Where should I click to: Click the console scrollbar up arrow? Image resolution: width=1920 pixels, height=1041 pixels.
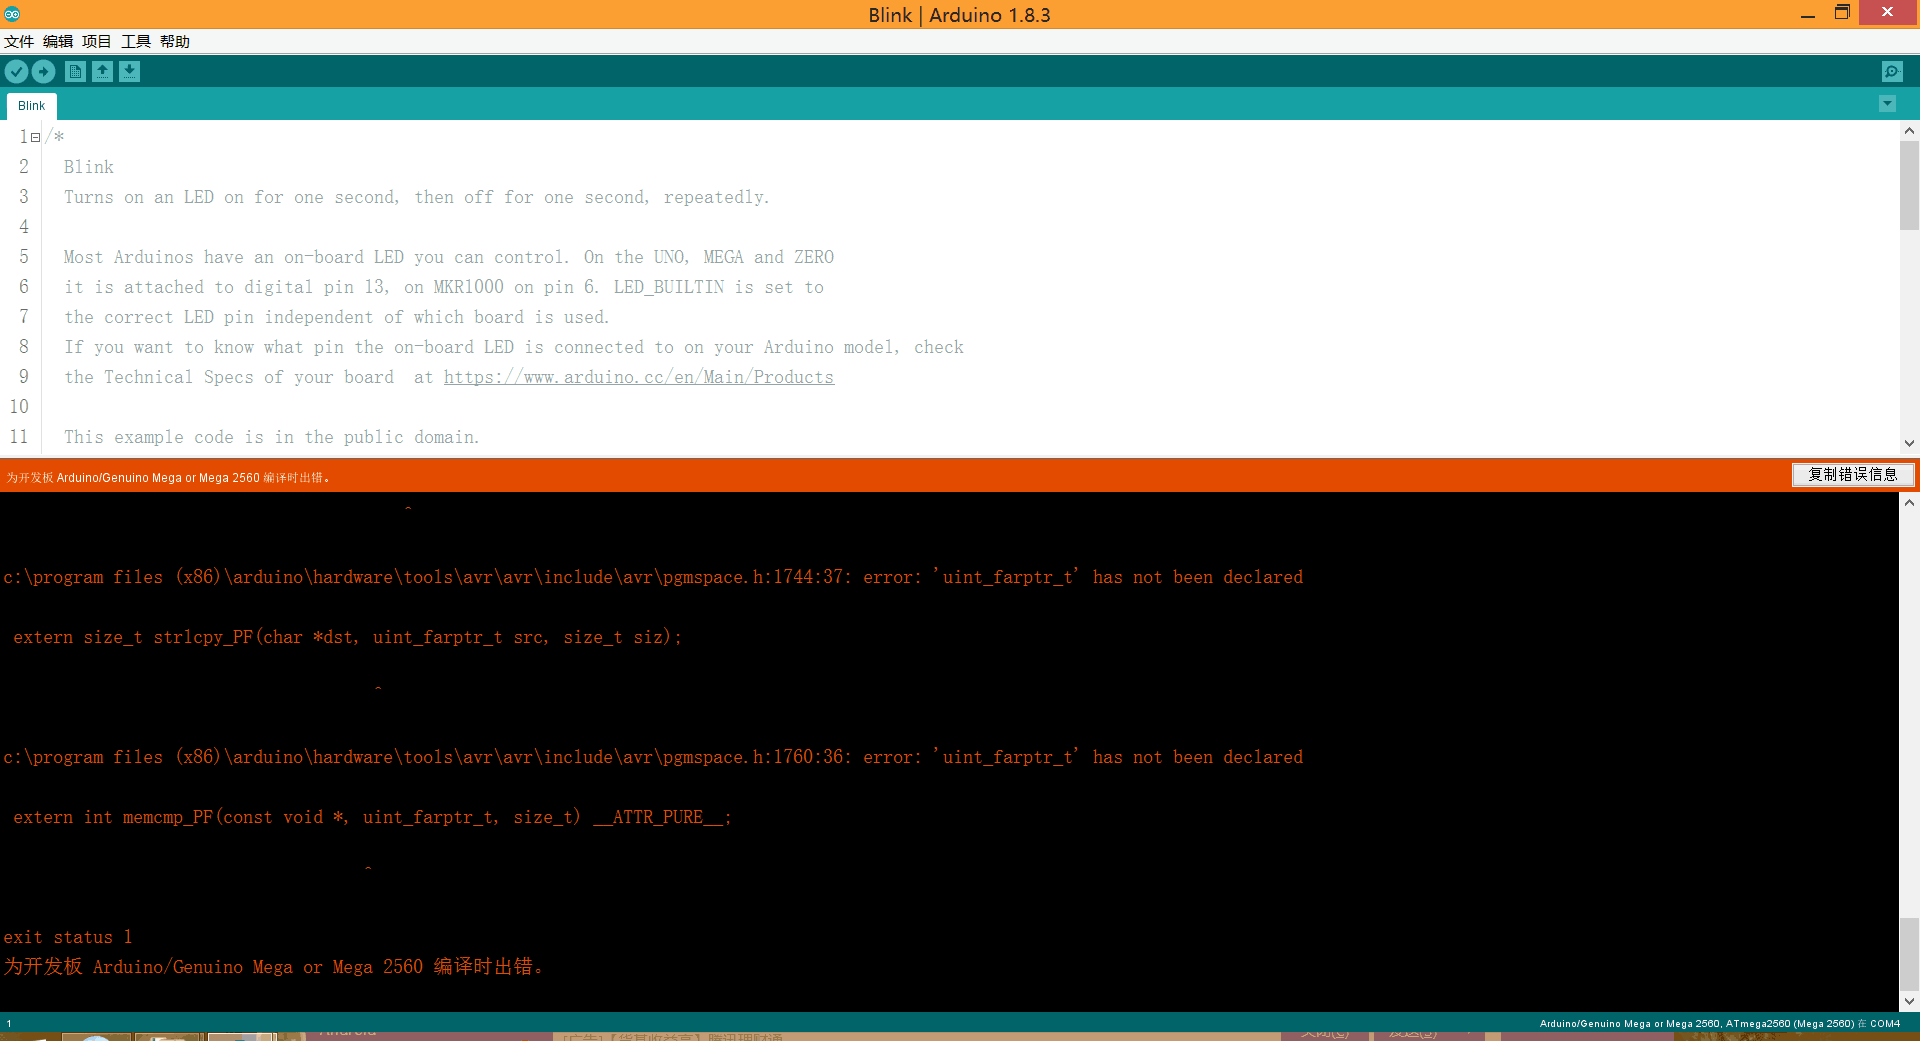coord(1909,501)
